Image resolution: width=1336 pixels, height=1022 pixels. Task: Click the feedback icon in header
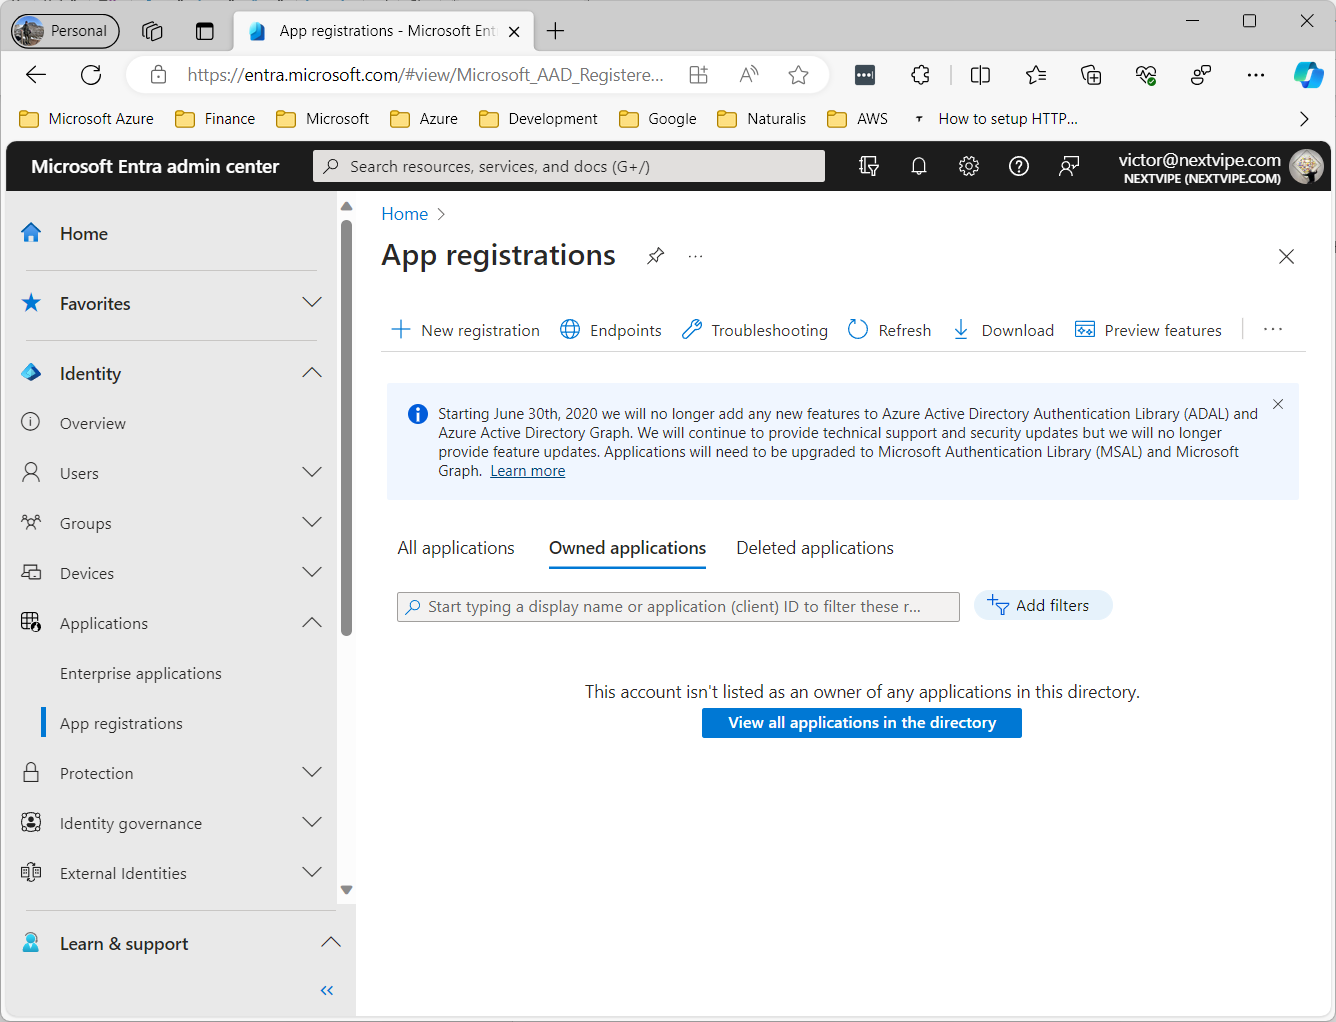pyautogui.click(x=1069, y=166)
